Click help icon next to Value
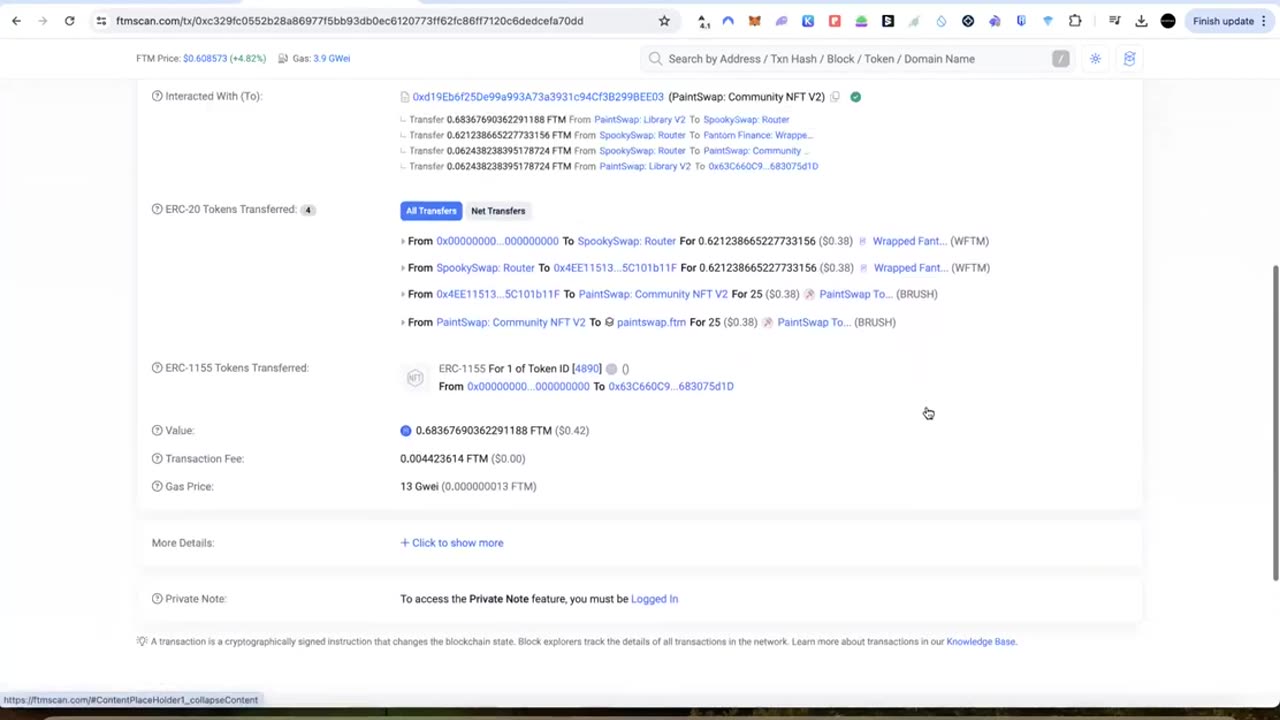 click(x=157, y=430)
